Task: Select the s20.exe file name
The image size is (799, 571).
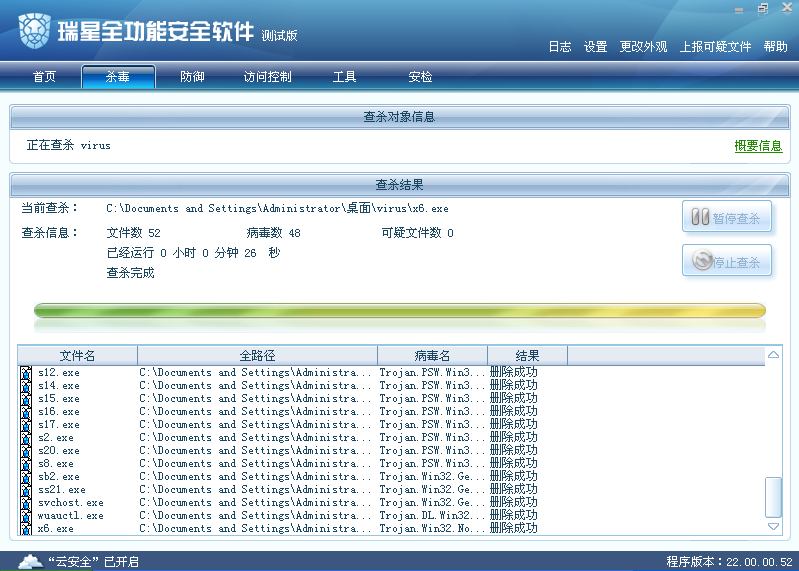Action: (59, 451)
